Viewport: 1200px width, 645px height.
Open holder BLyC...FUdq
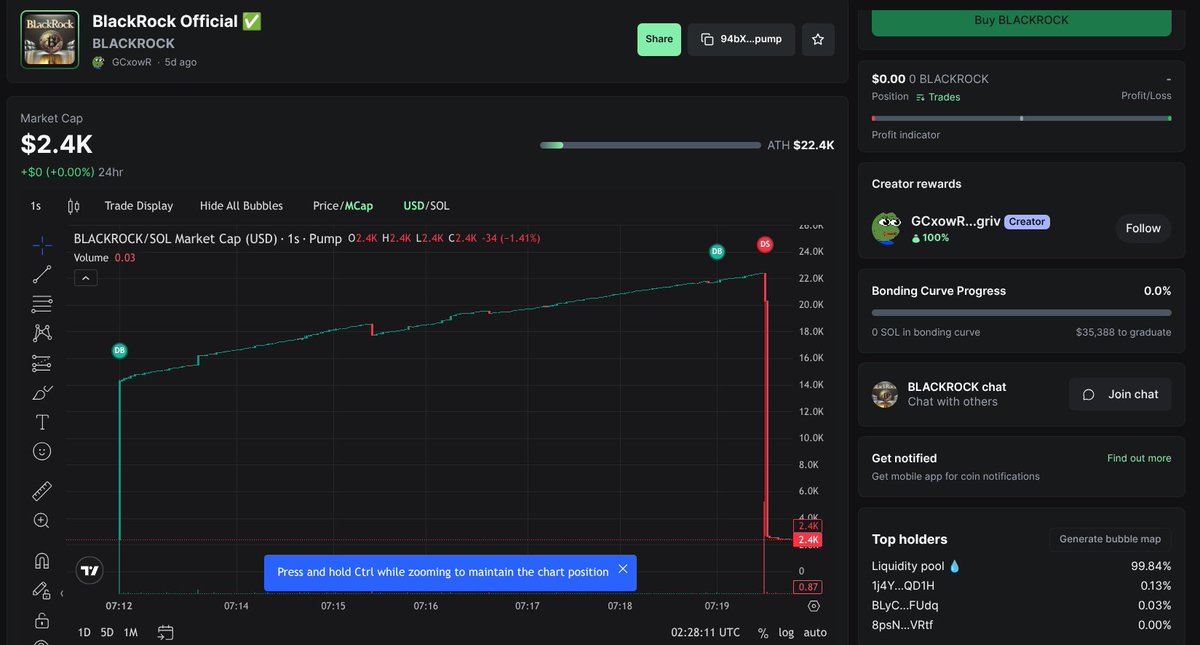905,605
